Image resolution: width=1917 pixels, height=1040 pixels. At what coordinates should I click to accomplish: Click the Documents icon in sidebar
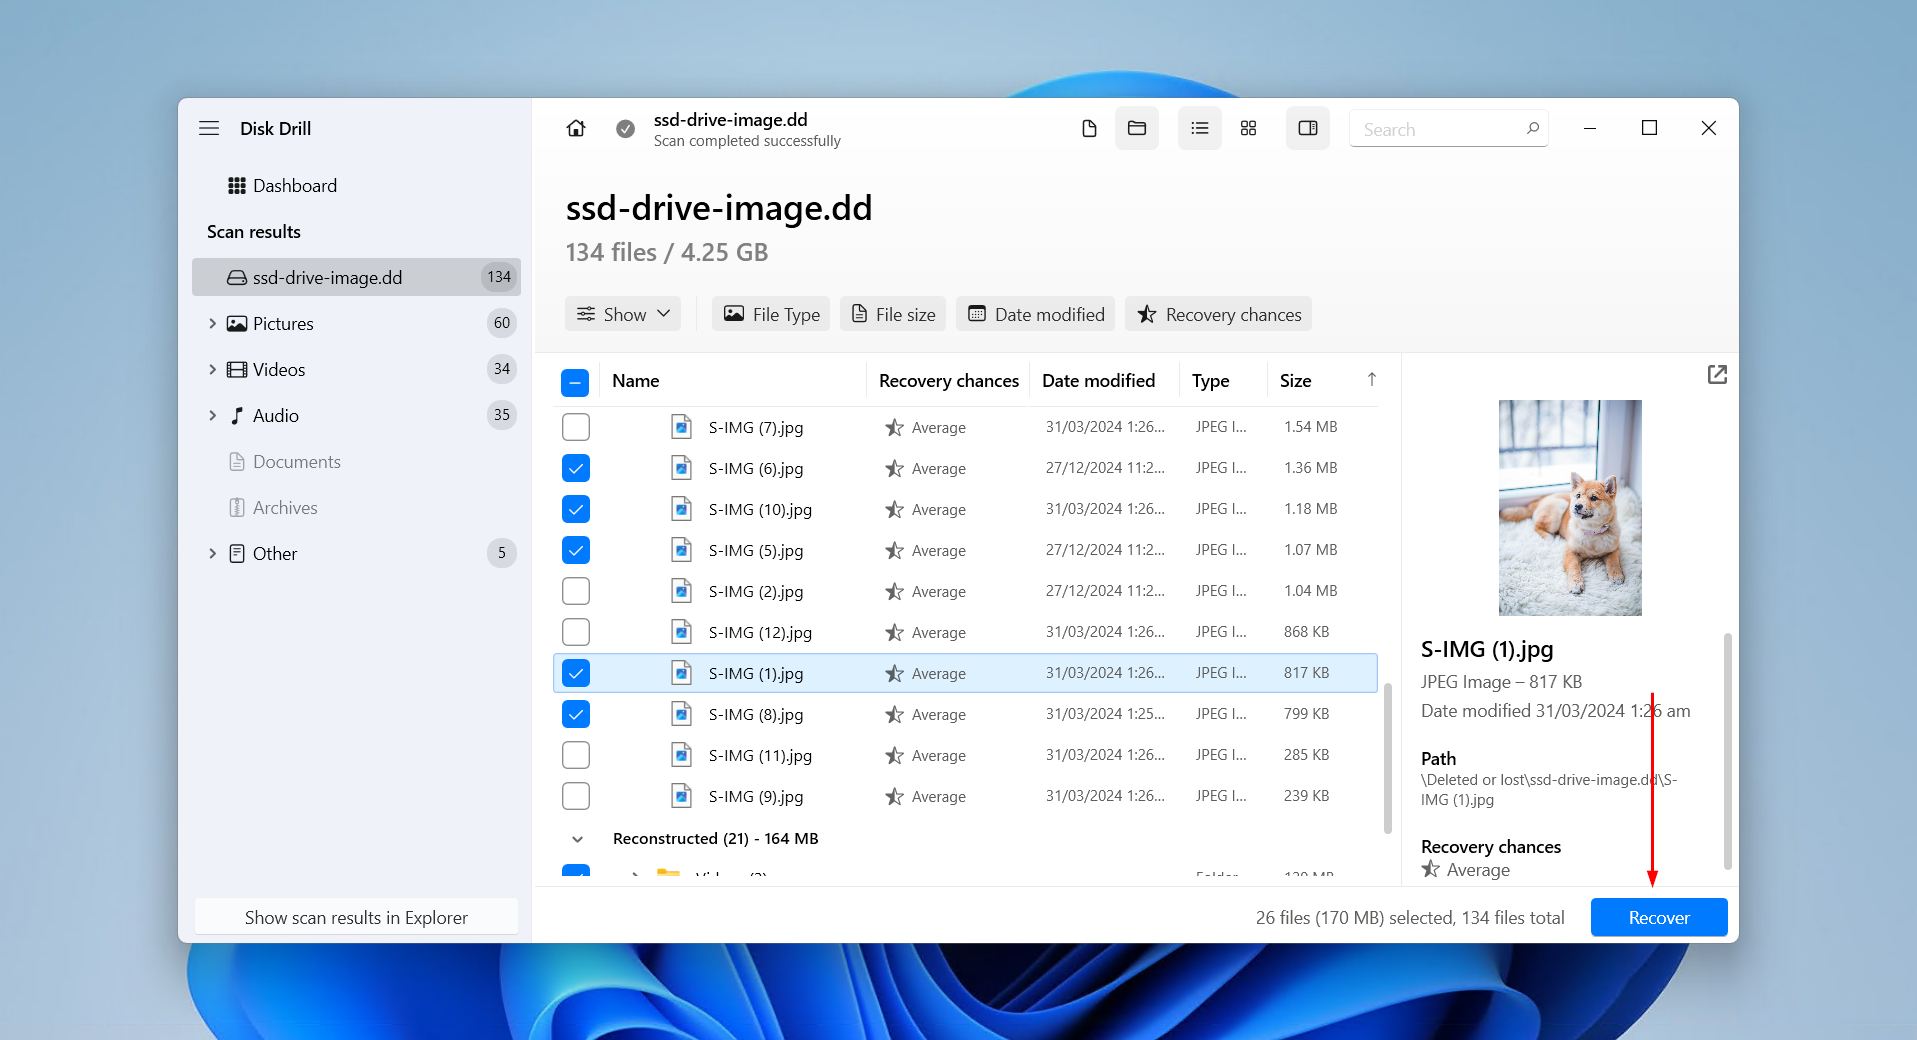(x=237, y=462)
